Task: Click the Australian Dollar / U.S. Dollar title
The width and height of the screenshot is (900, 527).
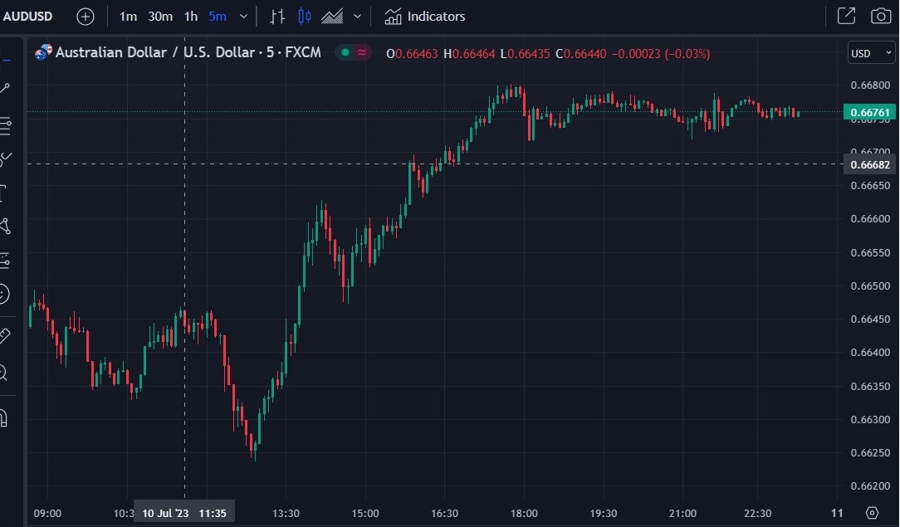Action: [188, 52]
